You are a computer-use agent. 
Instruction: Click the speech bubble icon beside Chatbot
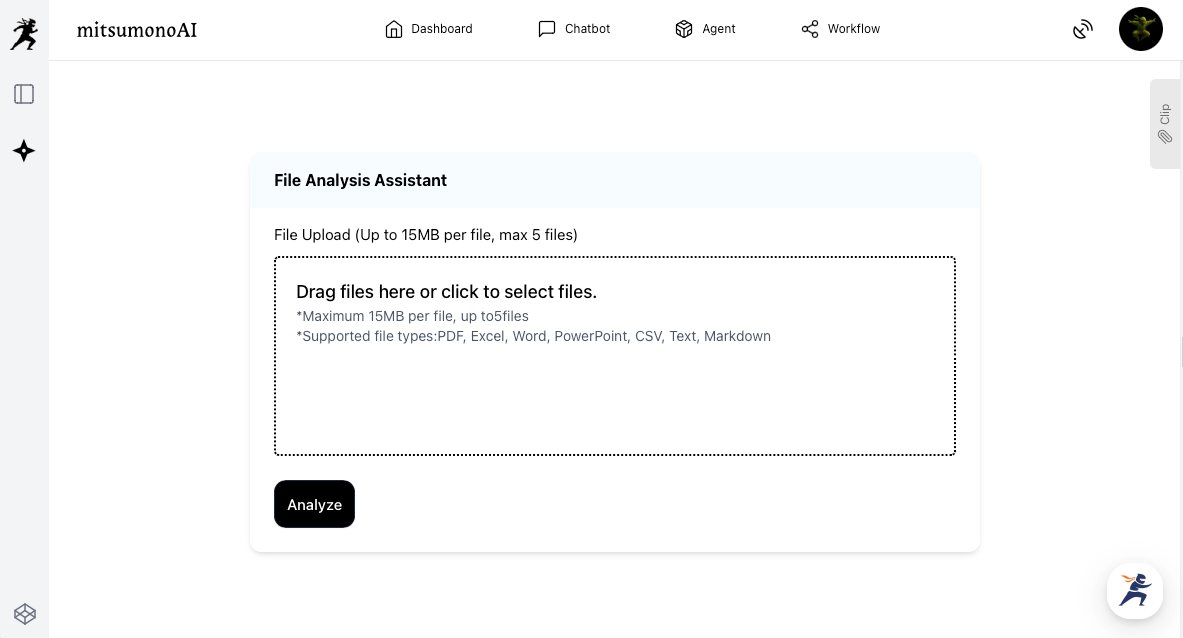547,29
